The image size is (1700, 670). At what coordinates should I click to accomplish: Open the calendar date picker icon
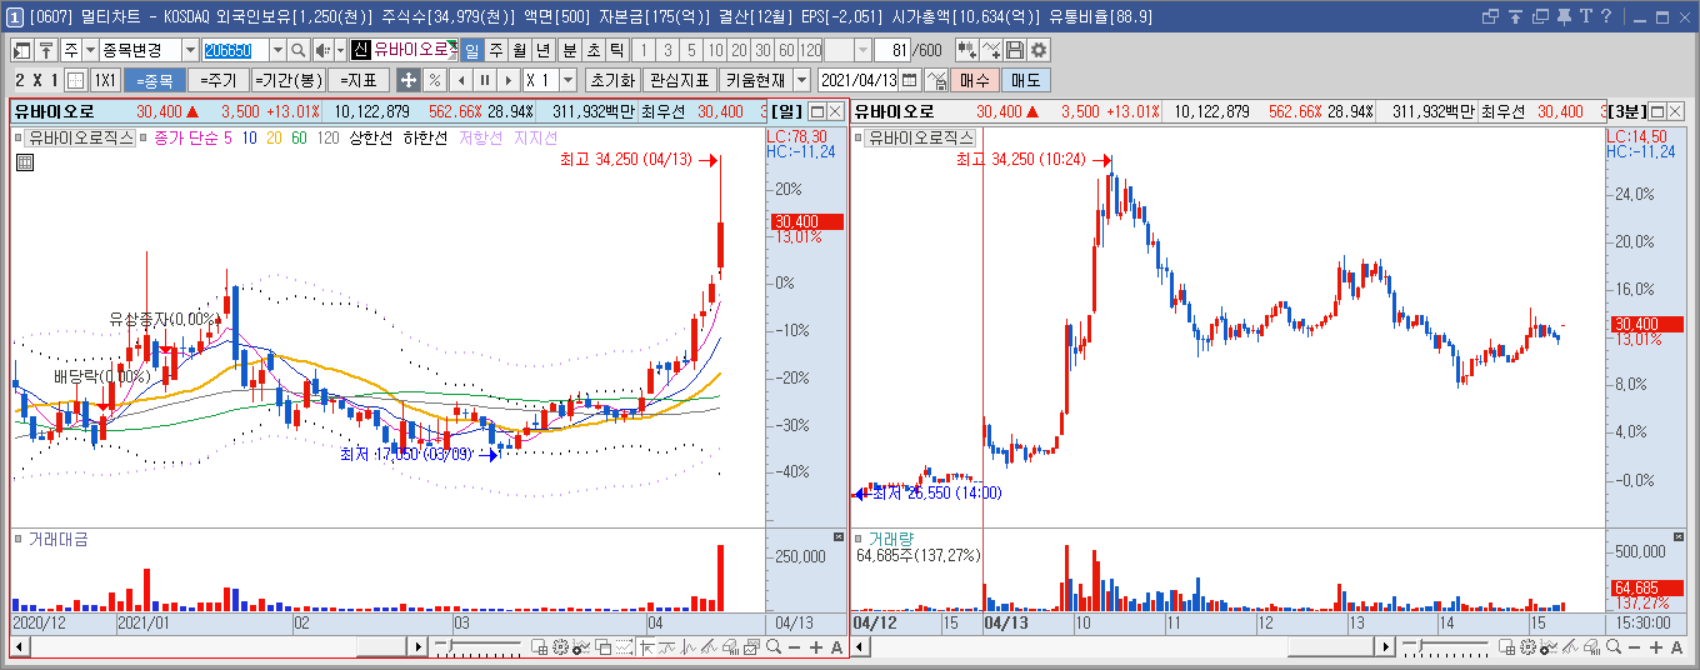coord(909,80)
